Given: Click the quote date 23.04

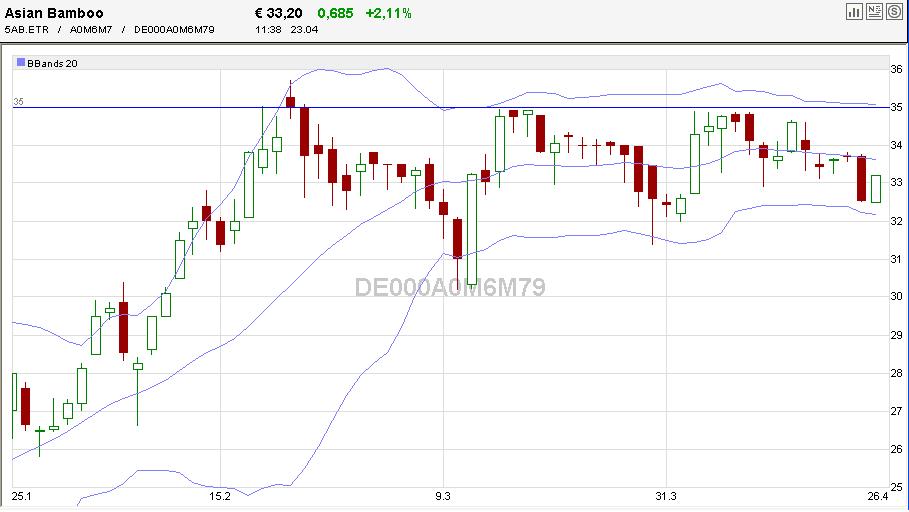Looking at the screenshot, I should [x=304, y=30].
